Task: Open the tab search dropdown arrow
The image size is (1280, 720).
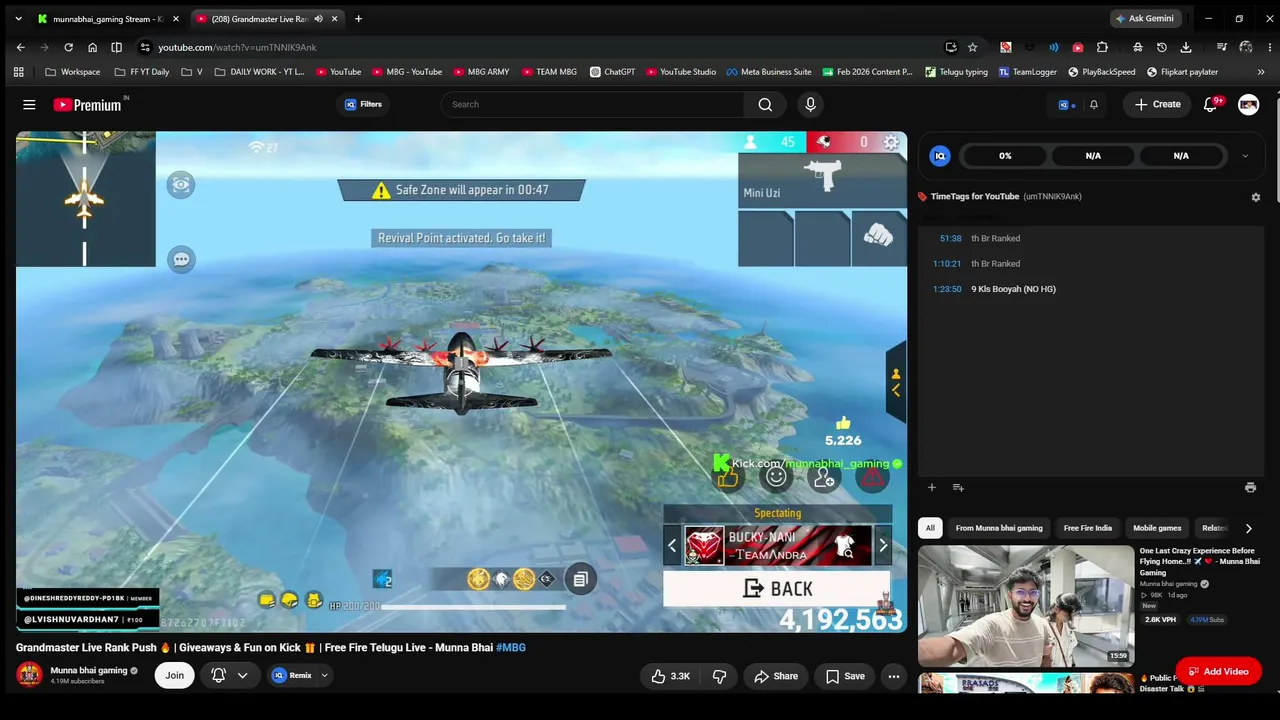Action: 18,19
